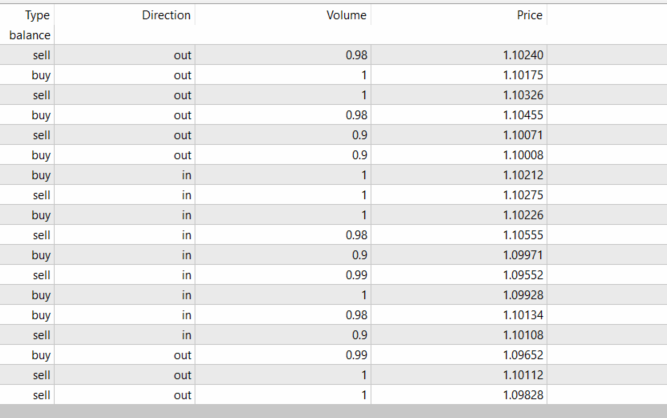The width and height of the screenshot is (667, 418).
Task: Click price 1.10112
Action: click(523, 375)
